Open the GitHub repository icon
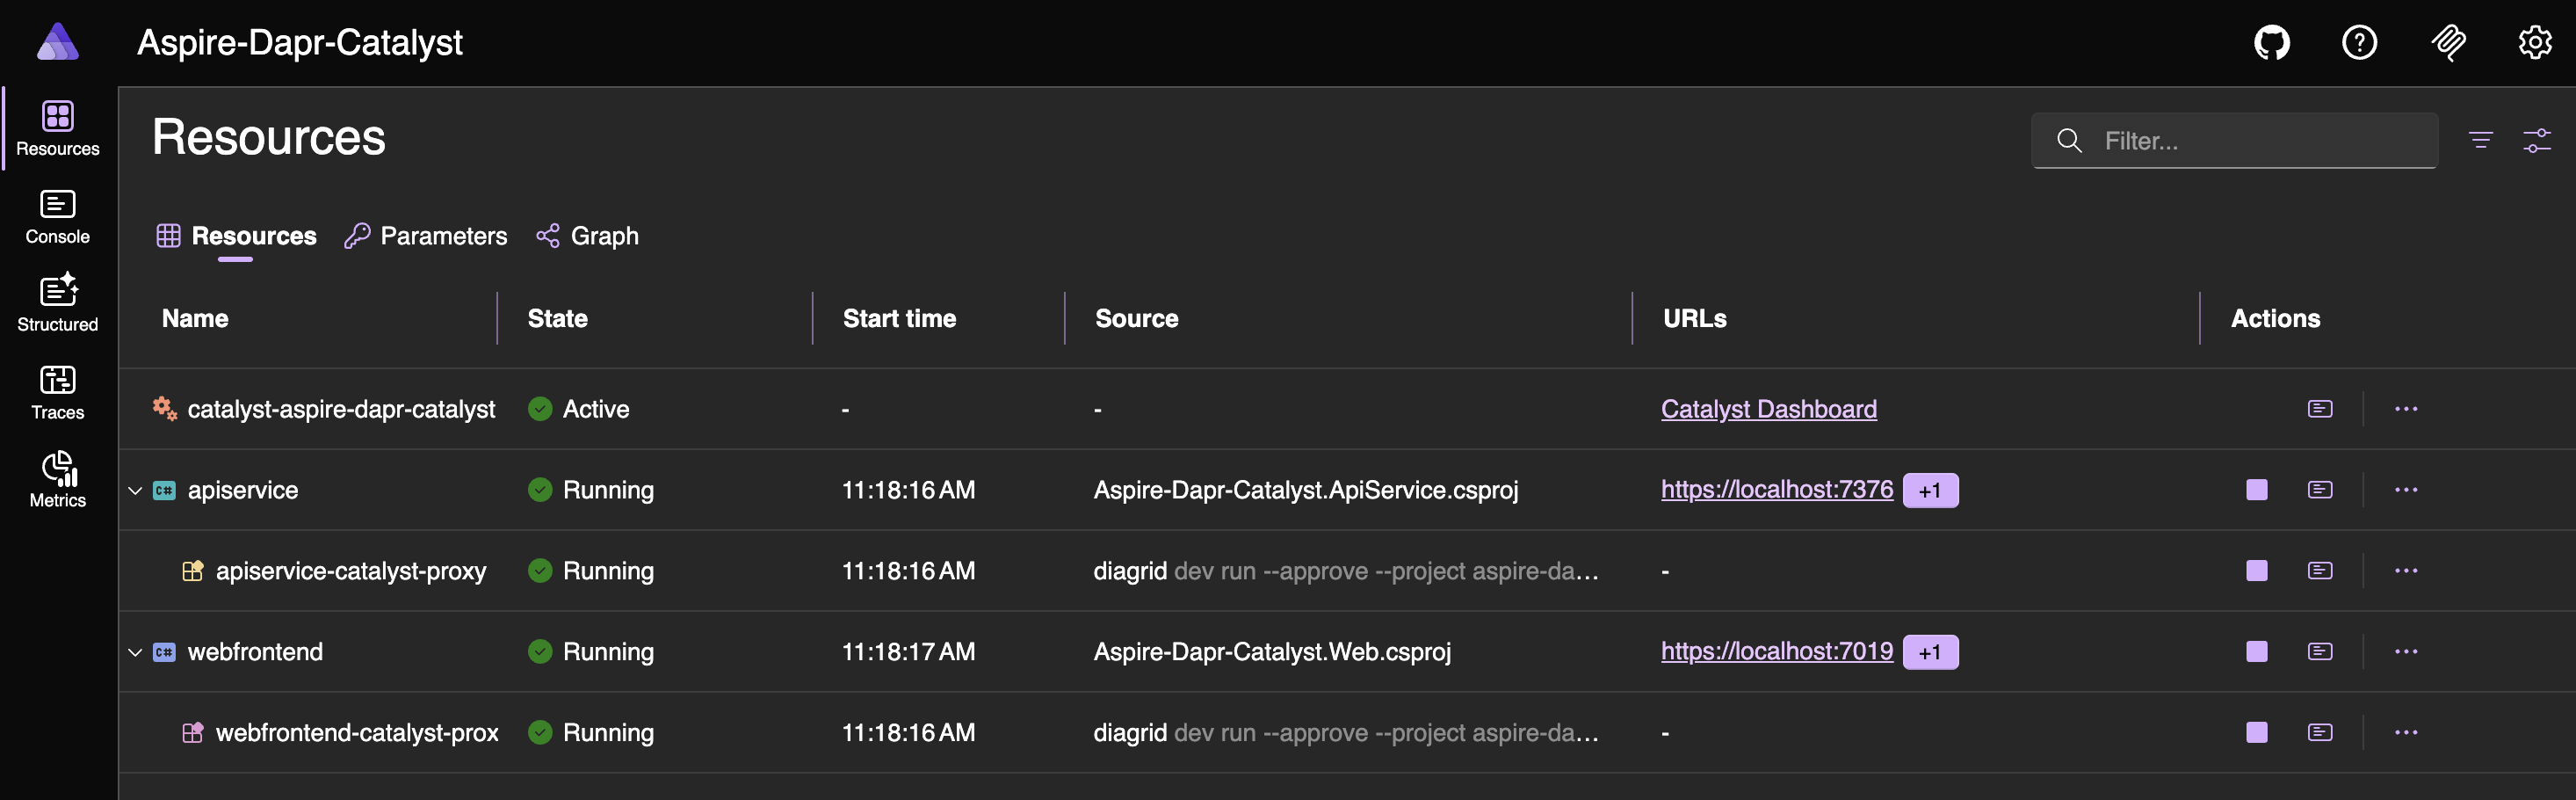 pyautogui.click(x=2271, y=42)
